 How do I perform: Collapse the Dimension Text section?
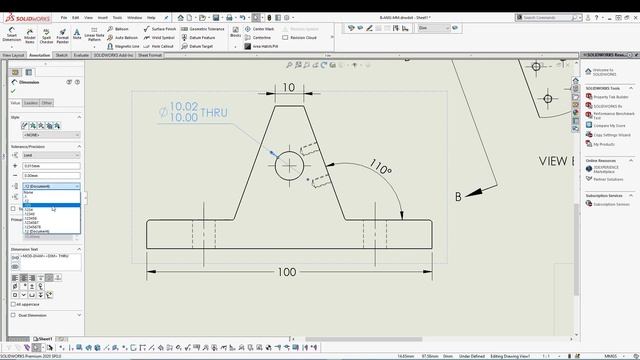[x=79, y=249]
